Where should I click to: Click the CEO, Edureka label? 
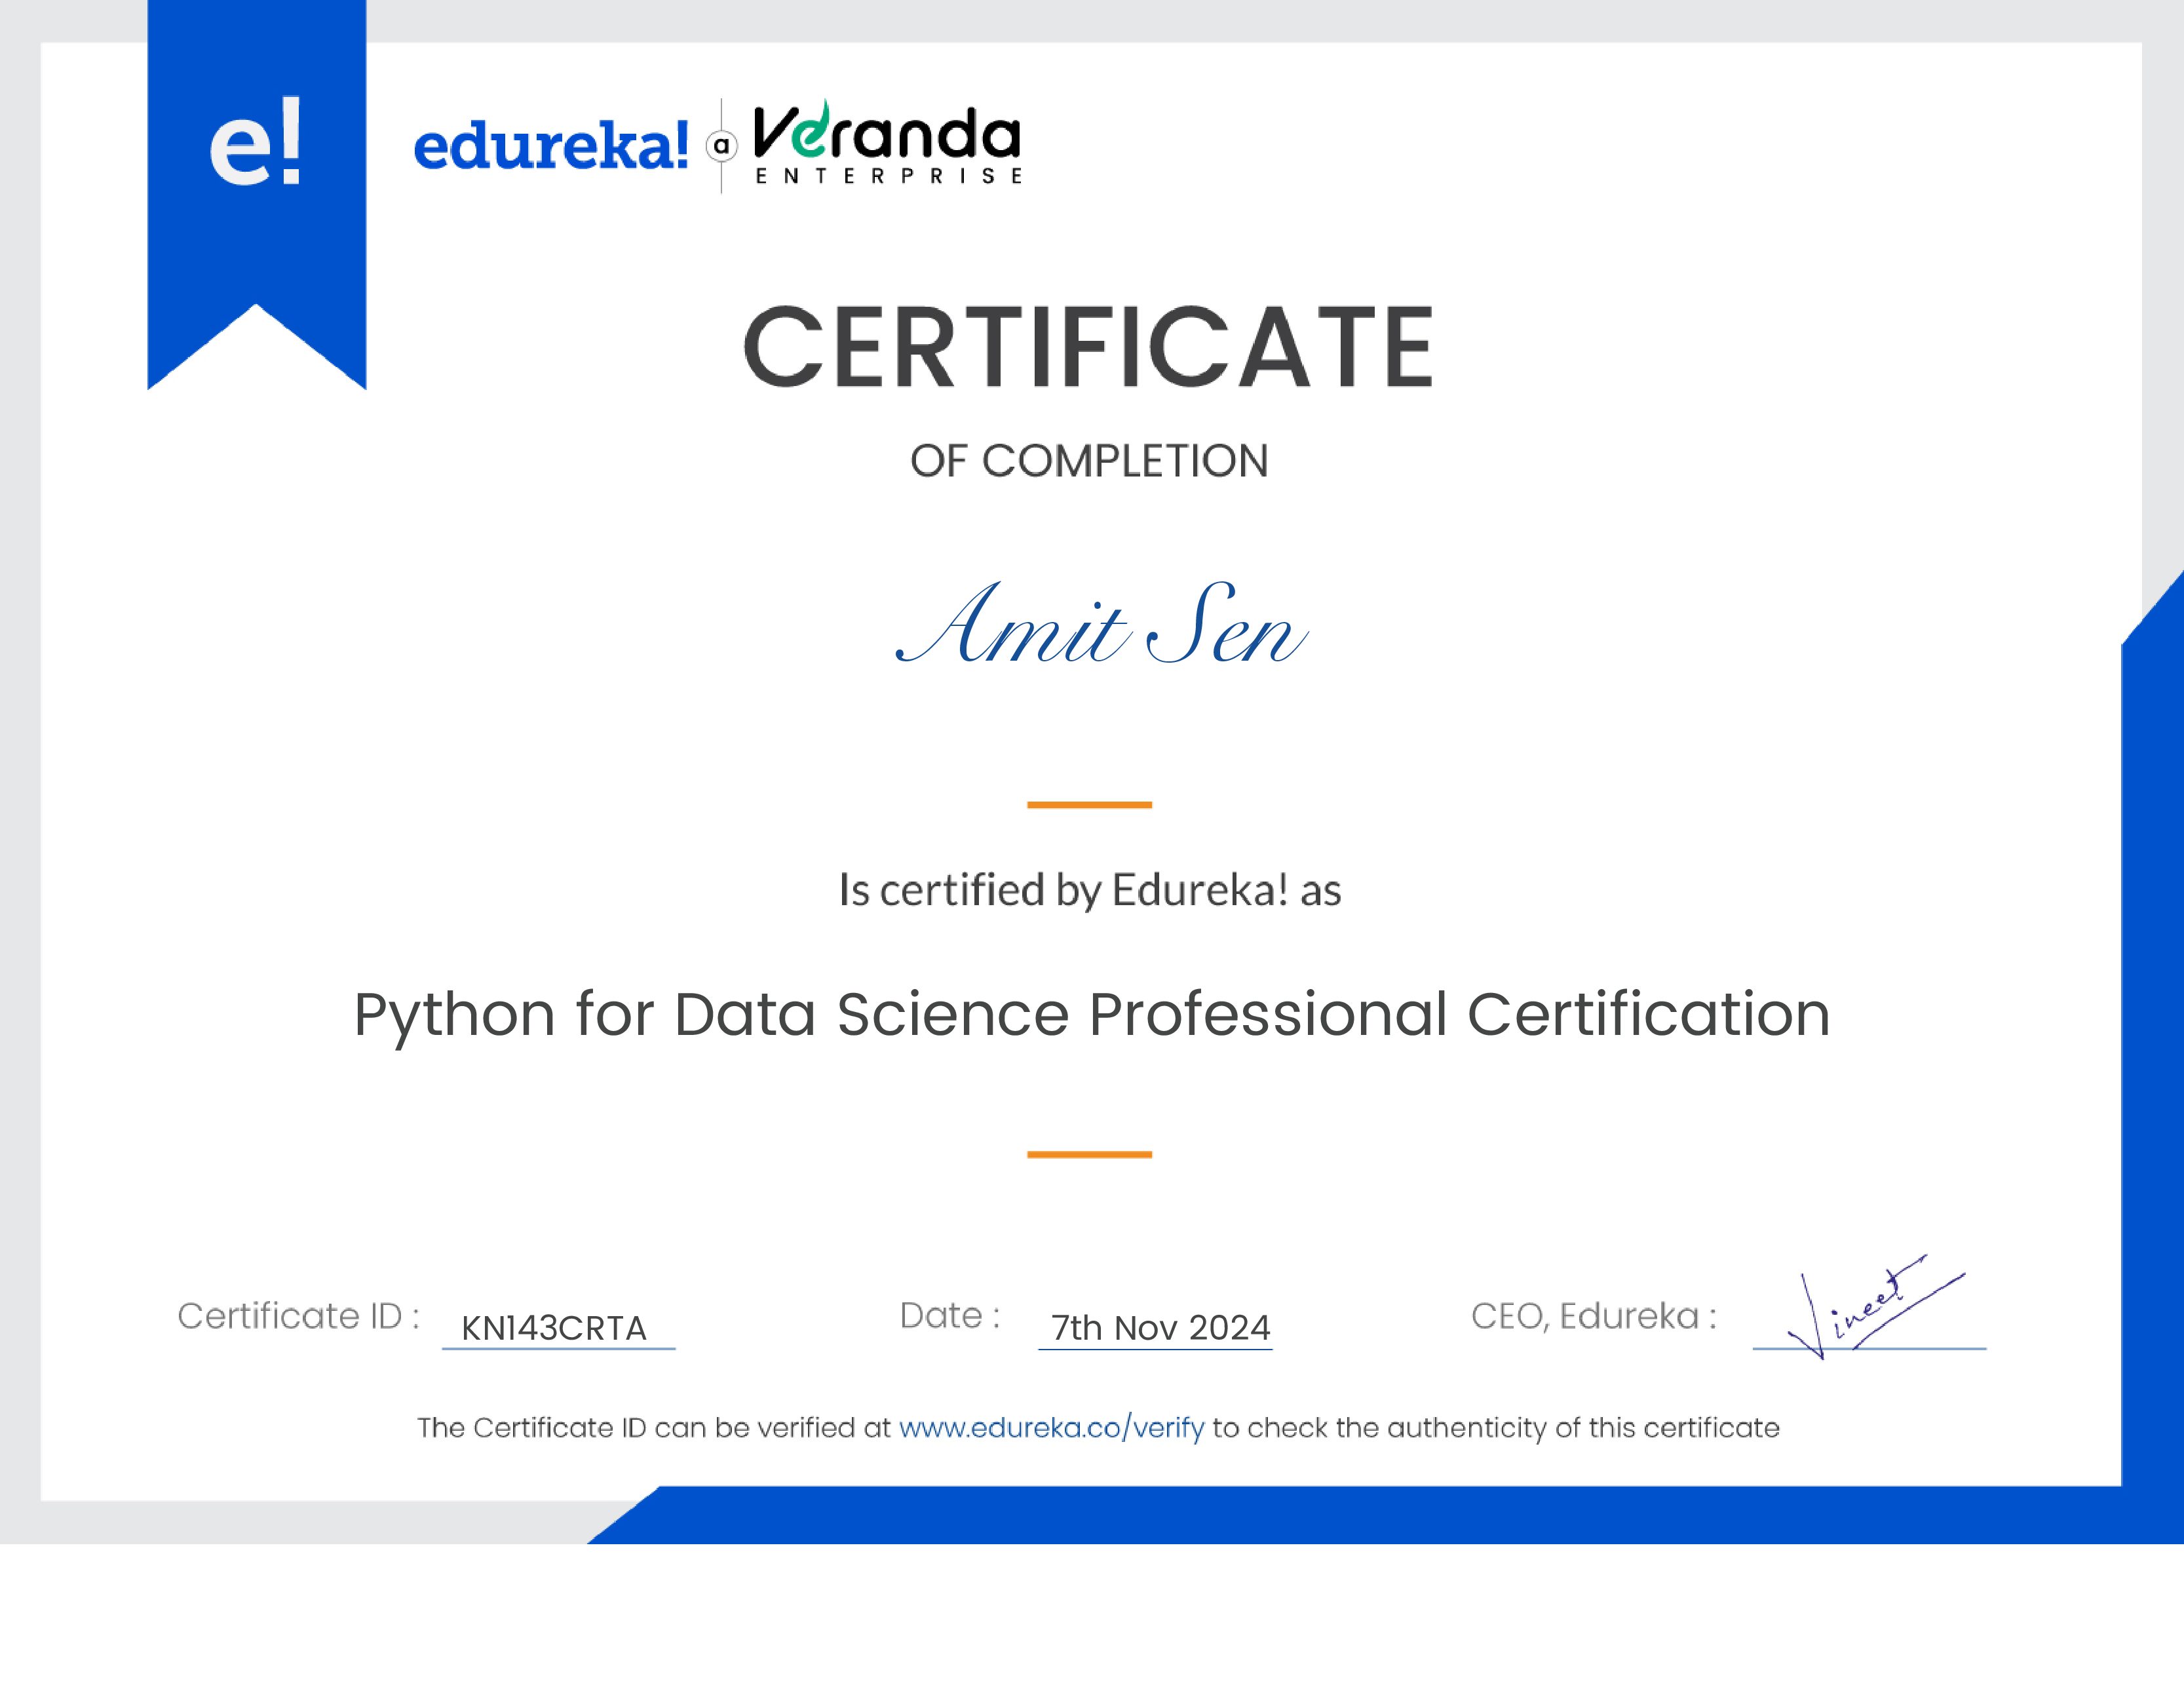1593,1316
